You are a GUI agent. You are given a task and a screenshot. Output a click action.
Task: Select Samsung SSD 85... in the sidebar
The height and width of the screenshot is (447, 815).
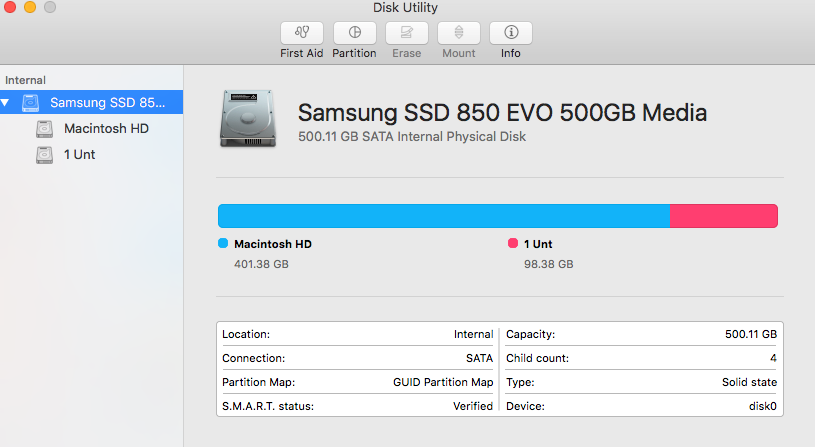tap(91, 102)
